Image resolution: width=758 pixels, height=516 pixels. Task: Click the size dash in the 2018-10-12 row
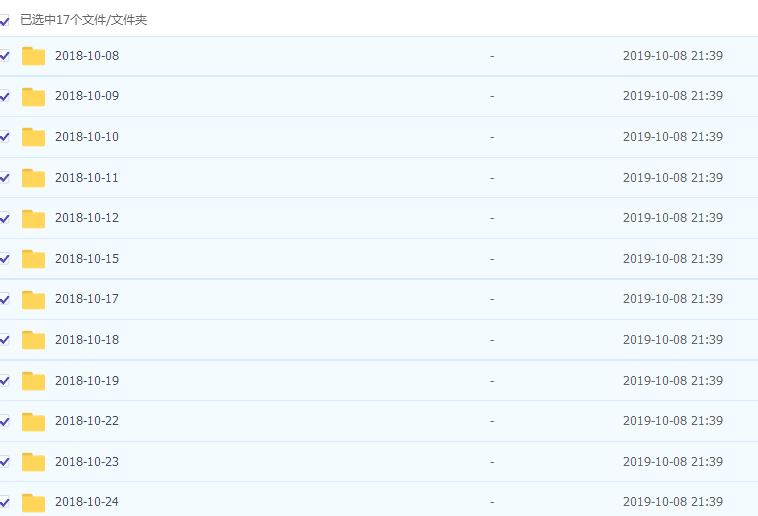[492, 218]
